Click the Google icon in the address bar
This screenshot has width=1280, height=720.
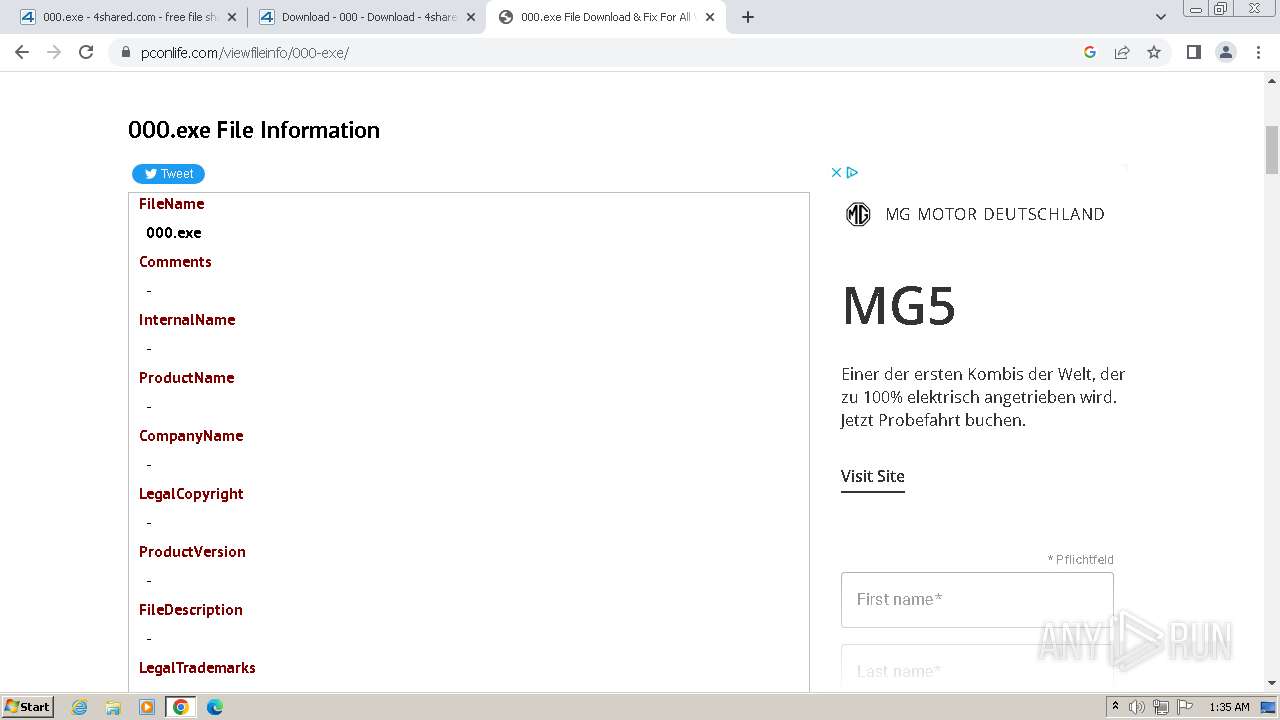[x=1090, y=52]
